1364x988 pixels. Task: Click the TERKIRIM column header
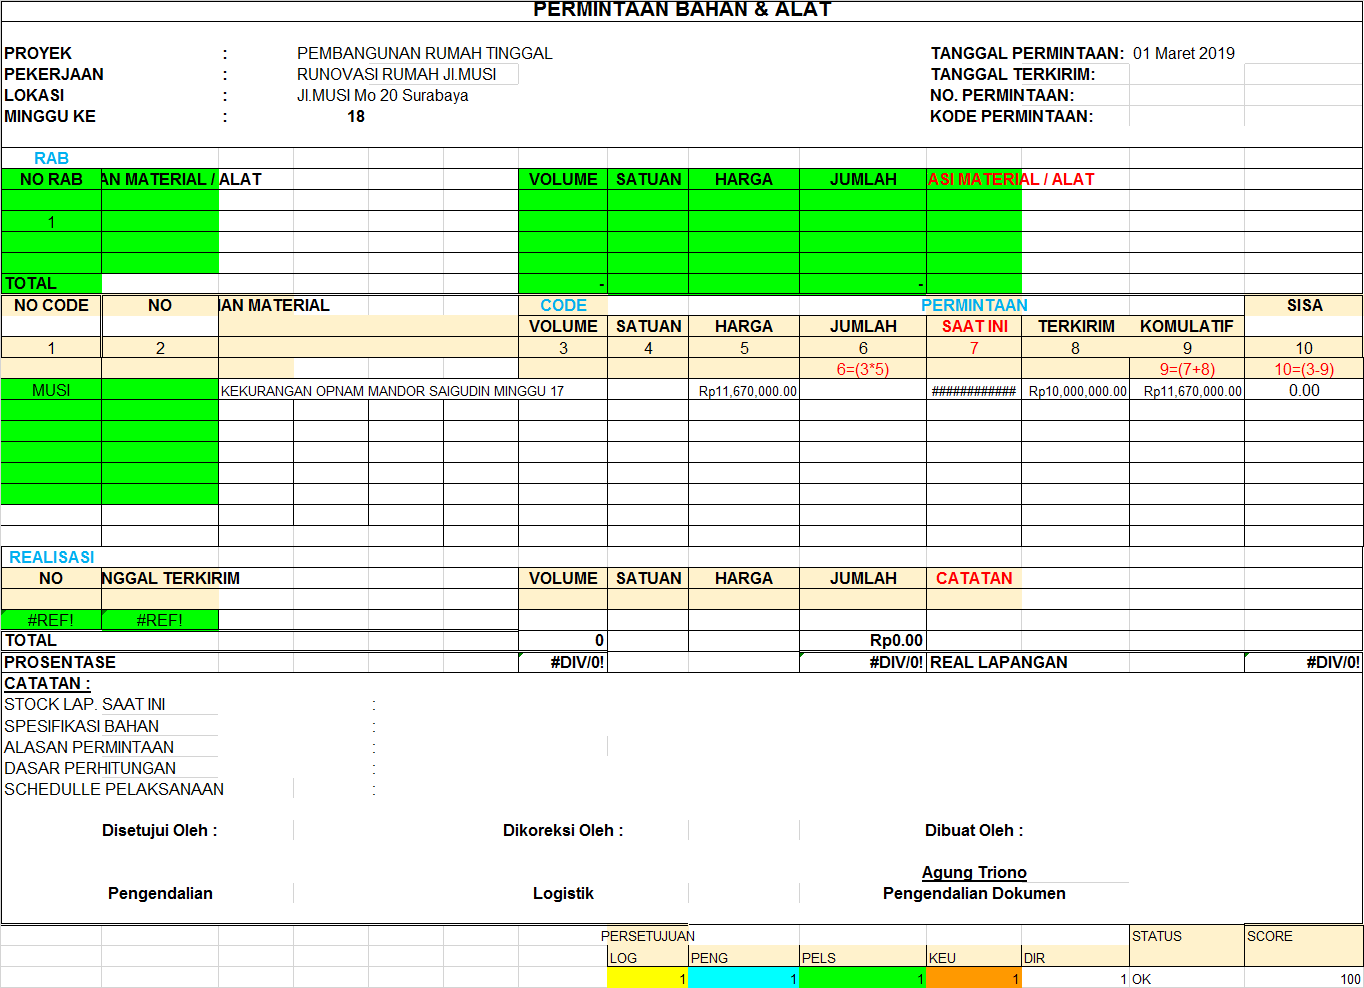click(x=1075, y=326)
